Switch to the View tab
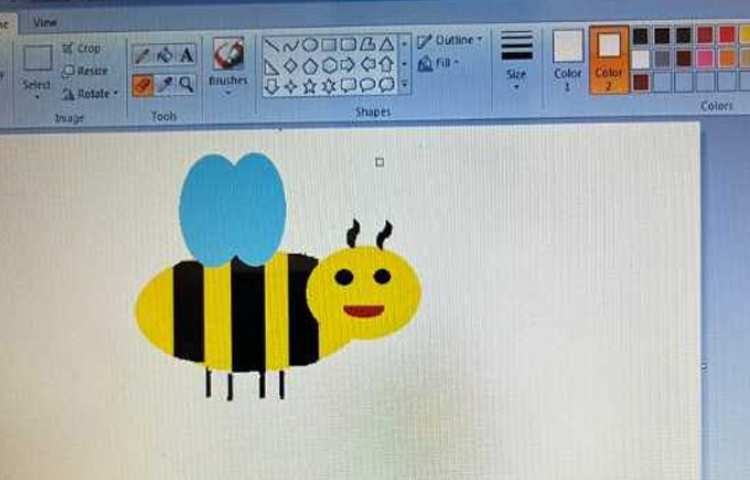Image resolution: width=750 pixels, height=480 pixels. 45,22
